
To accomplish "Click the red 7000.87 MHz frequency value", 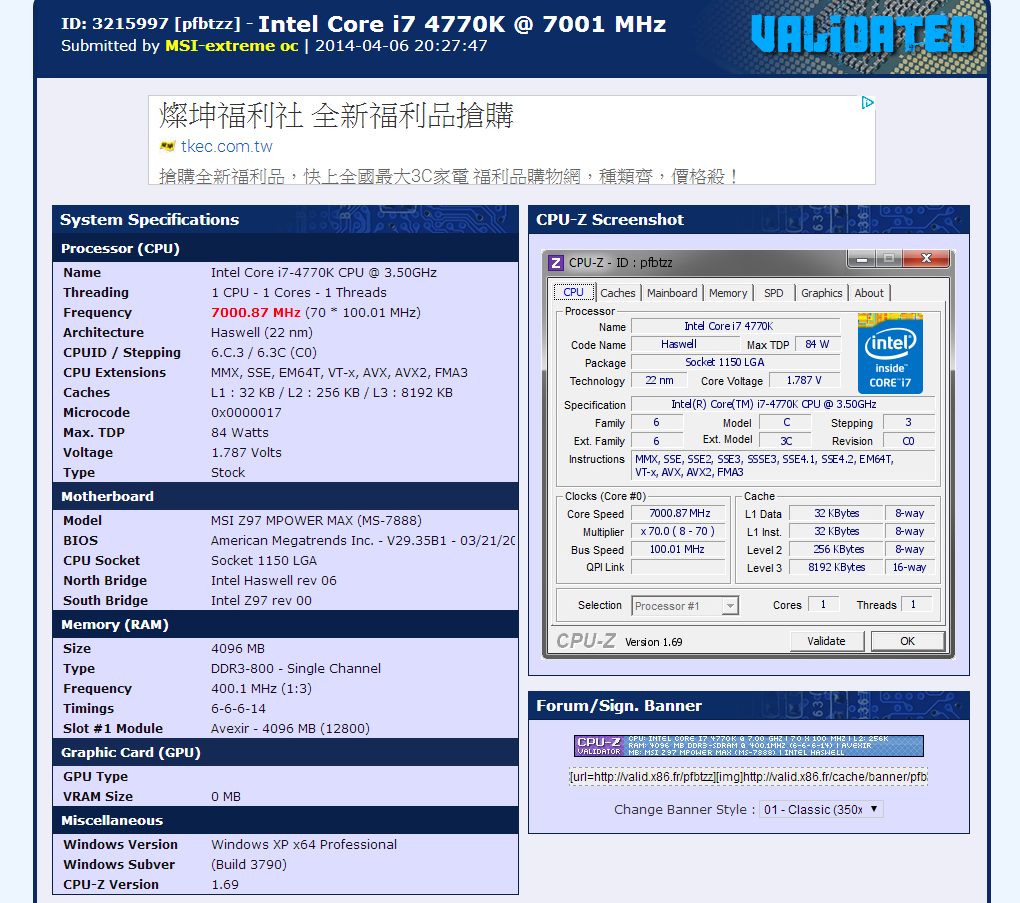I will pos(256,312).
